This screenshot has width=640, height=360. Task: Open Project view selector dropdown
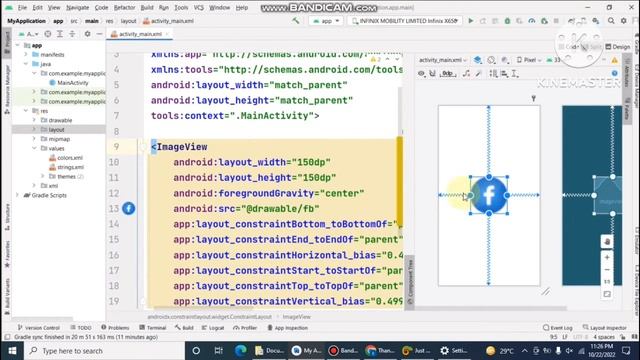29,34
